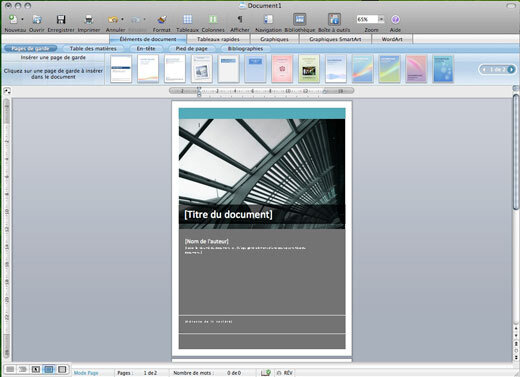Switch to the Graphiques tab
This screenshot has height=377, width=520.
tap(274, 39)
